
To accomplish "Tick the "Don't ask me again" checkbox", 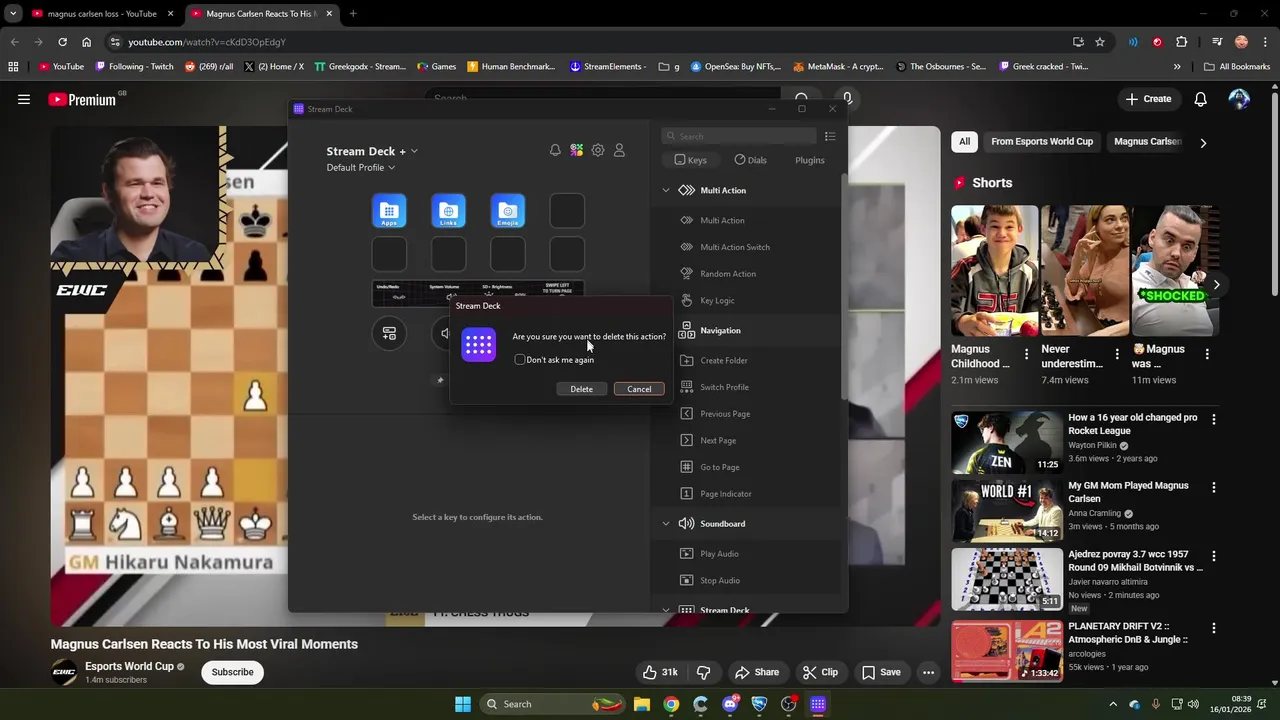I will pyautogui.click(x=520, y=360).
